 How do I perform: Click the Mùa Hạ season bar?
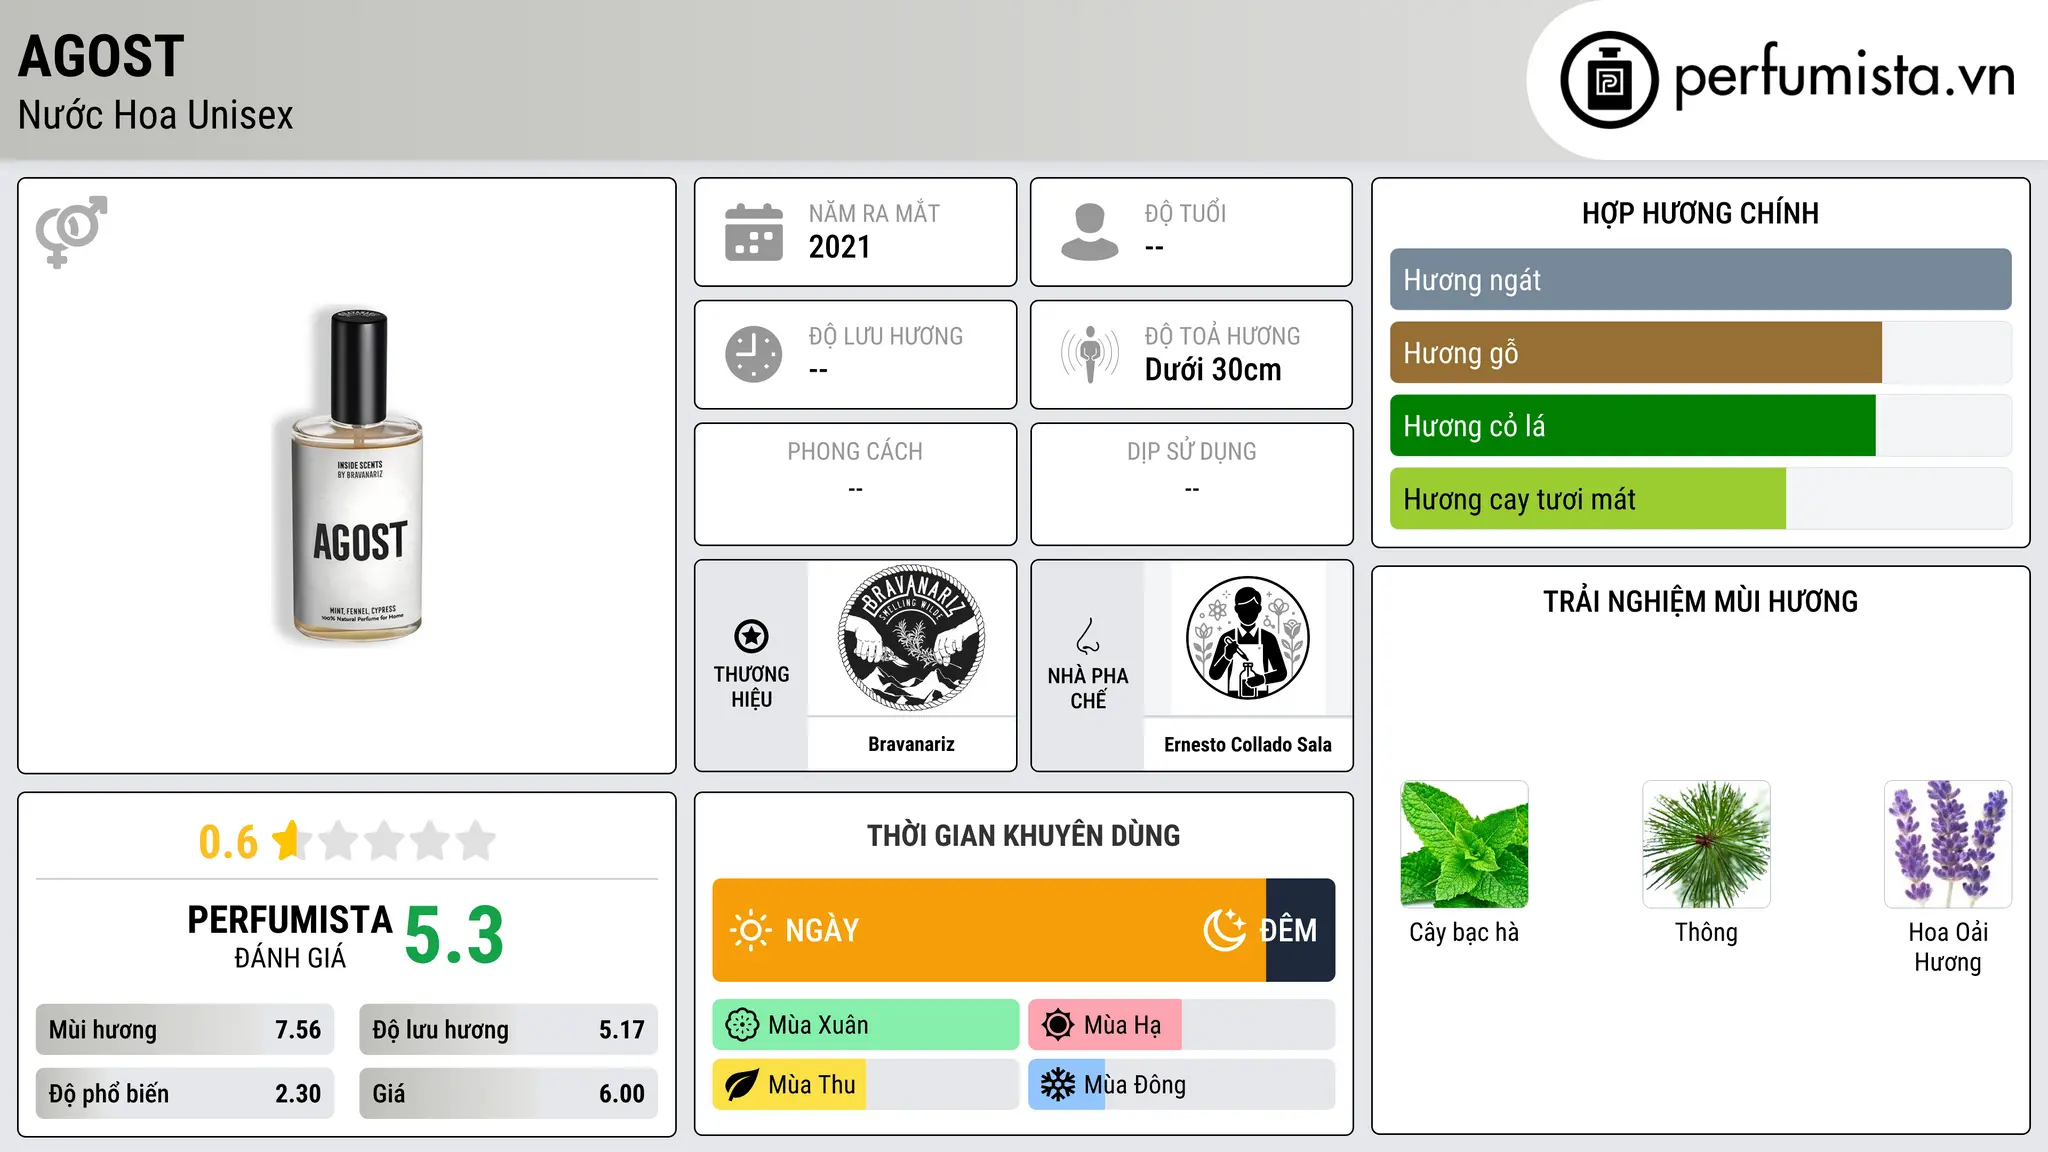click(1182, 1025)
